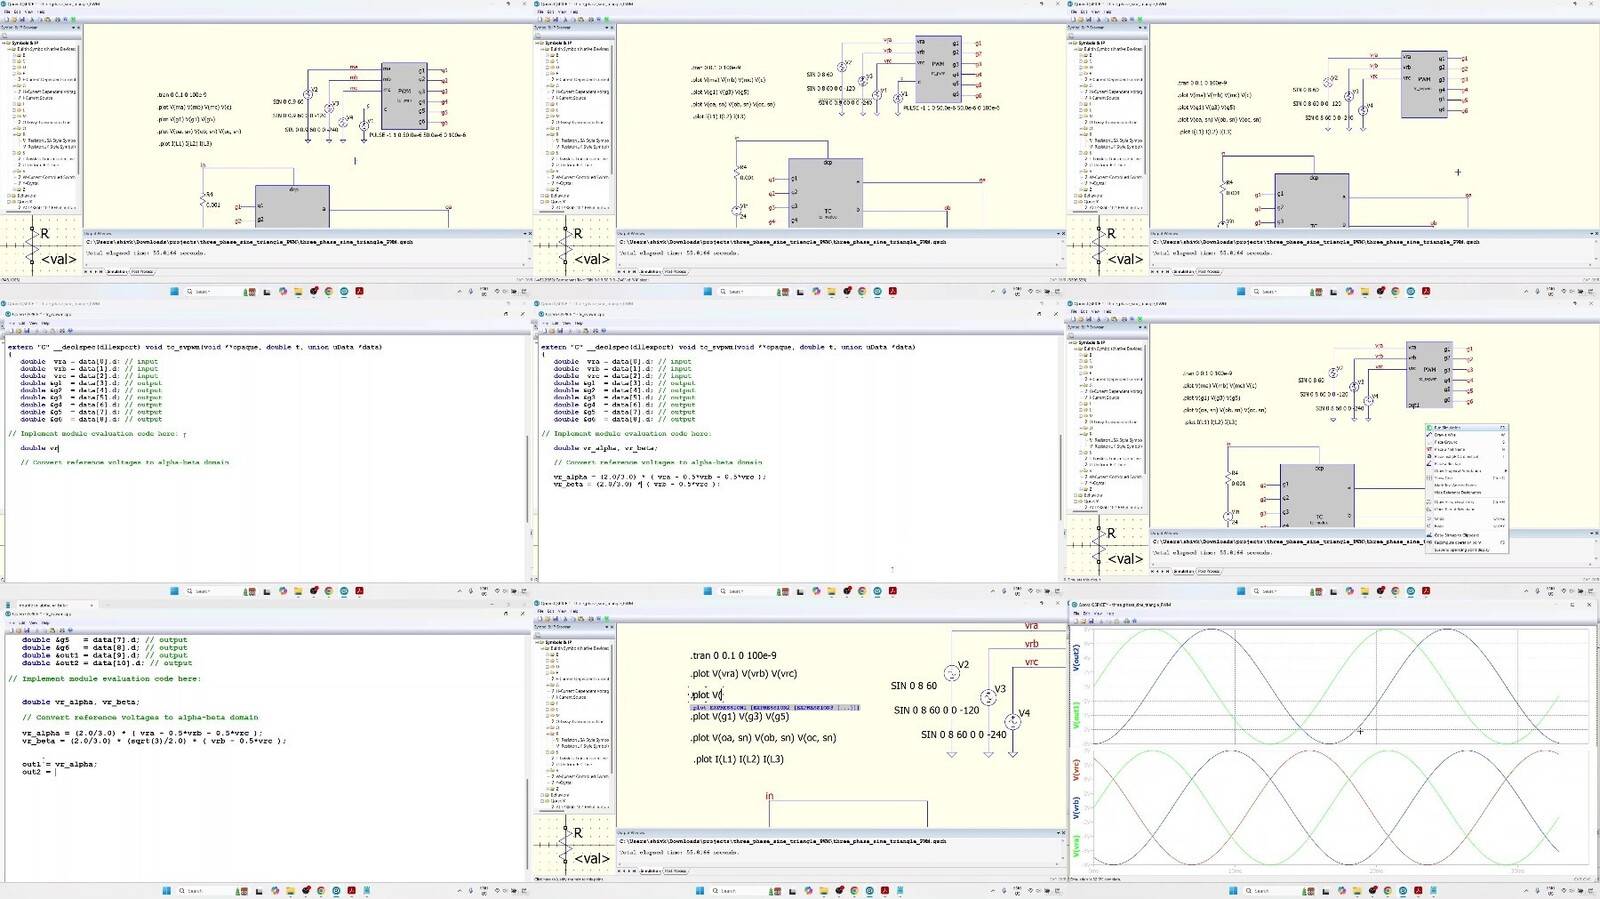Expand the Behavioral folder in the zoomed schematic's symbol browser
The height and width of the screenshot is (899, 1600).
coord(543,796)
